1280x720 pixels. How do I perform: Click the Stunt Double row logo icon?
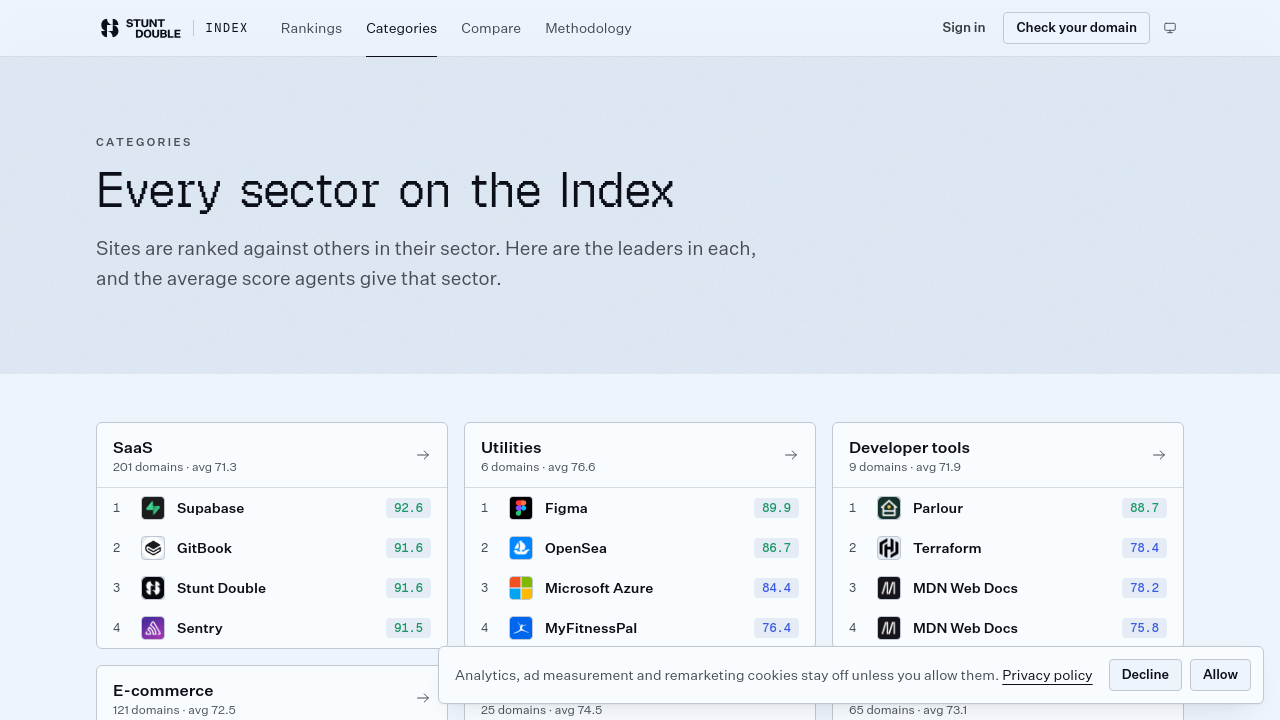click(153, 588)
